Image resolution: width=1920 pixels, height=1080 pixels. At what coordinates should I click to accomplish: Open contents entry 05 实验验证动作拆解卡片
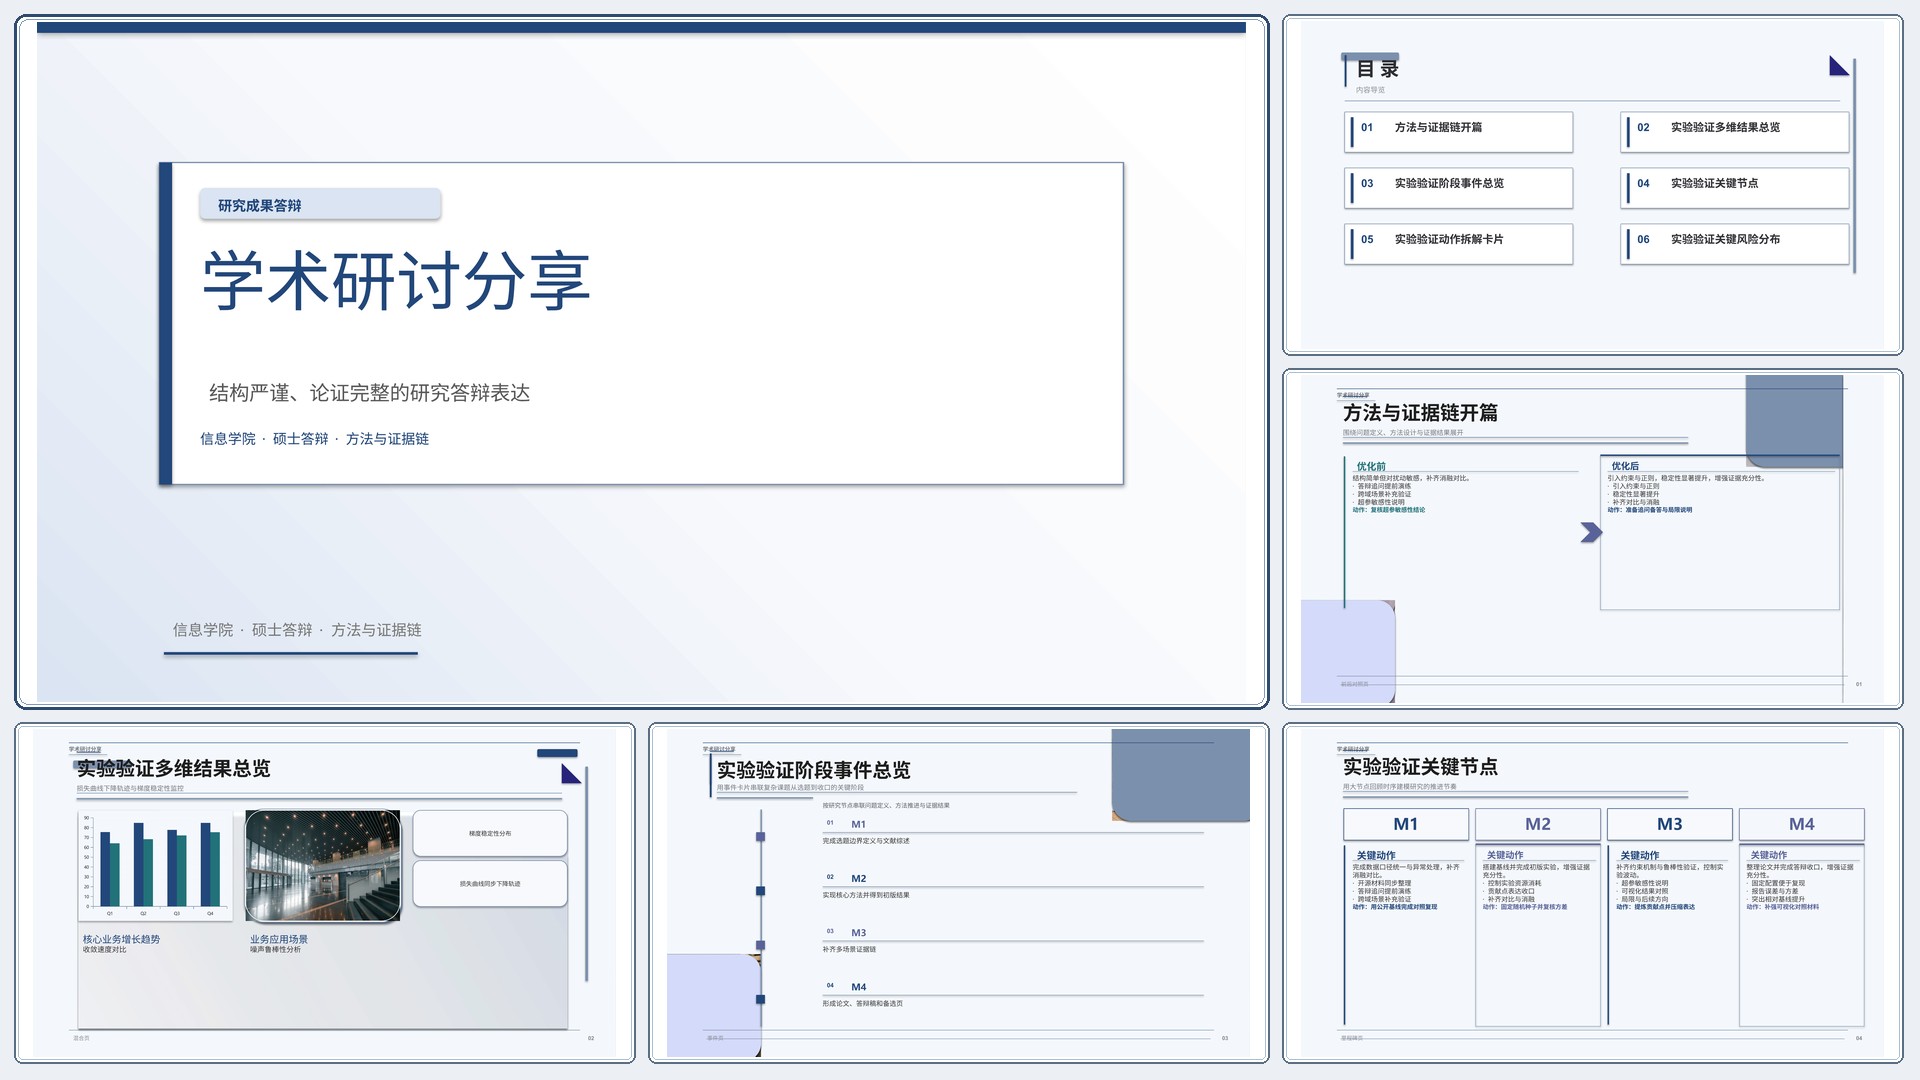click(x=1459, y=244)
